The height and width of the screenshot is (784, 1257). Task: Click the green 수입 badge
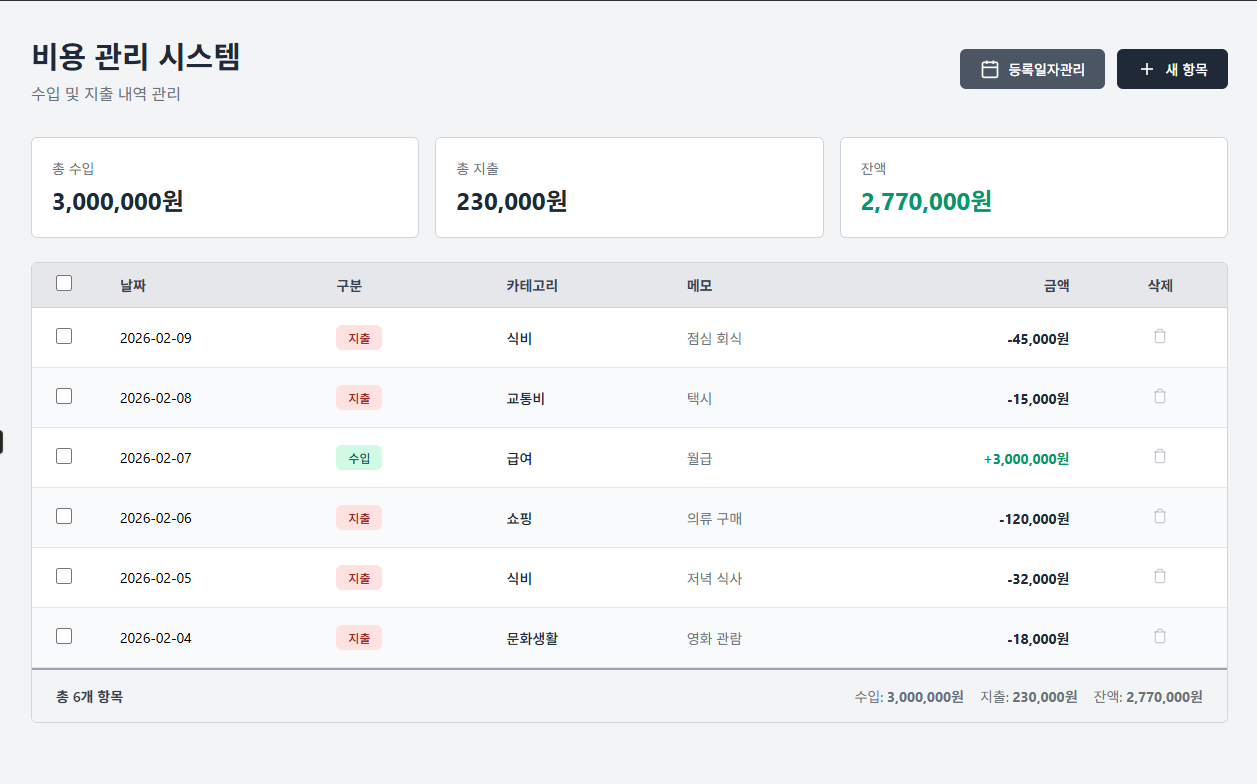pos(358,458)
